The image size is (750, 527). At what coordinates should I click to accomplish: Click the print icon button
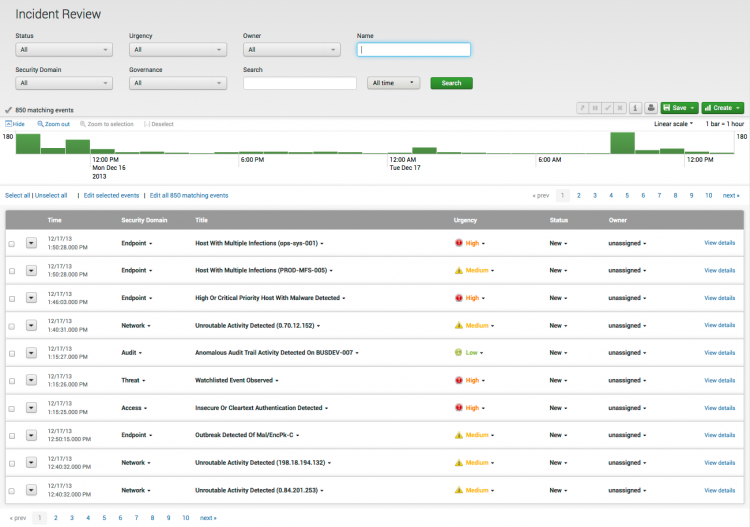651,108
